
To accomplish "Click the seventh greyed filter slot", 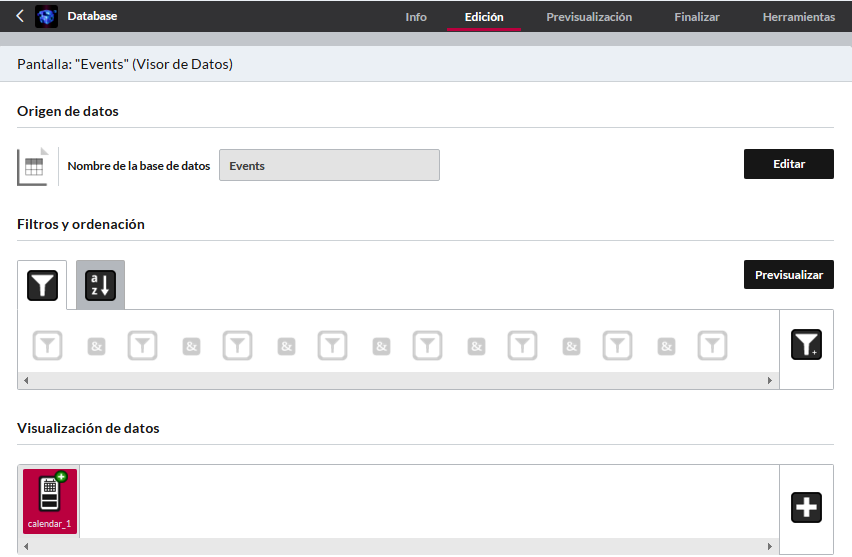I will pos(617,346).
